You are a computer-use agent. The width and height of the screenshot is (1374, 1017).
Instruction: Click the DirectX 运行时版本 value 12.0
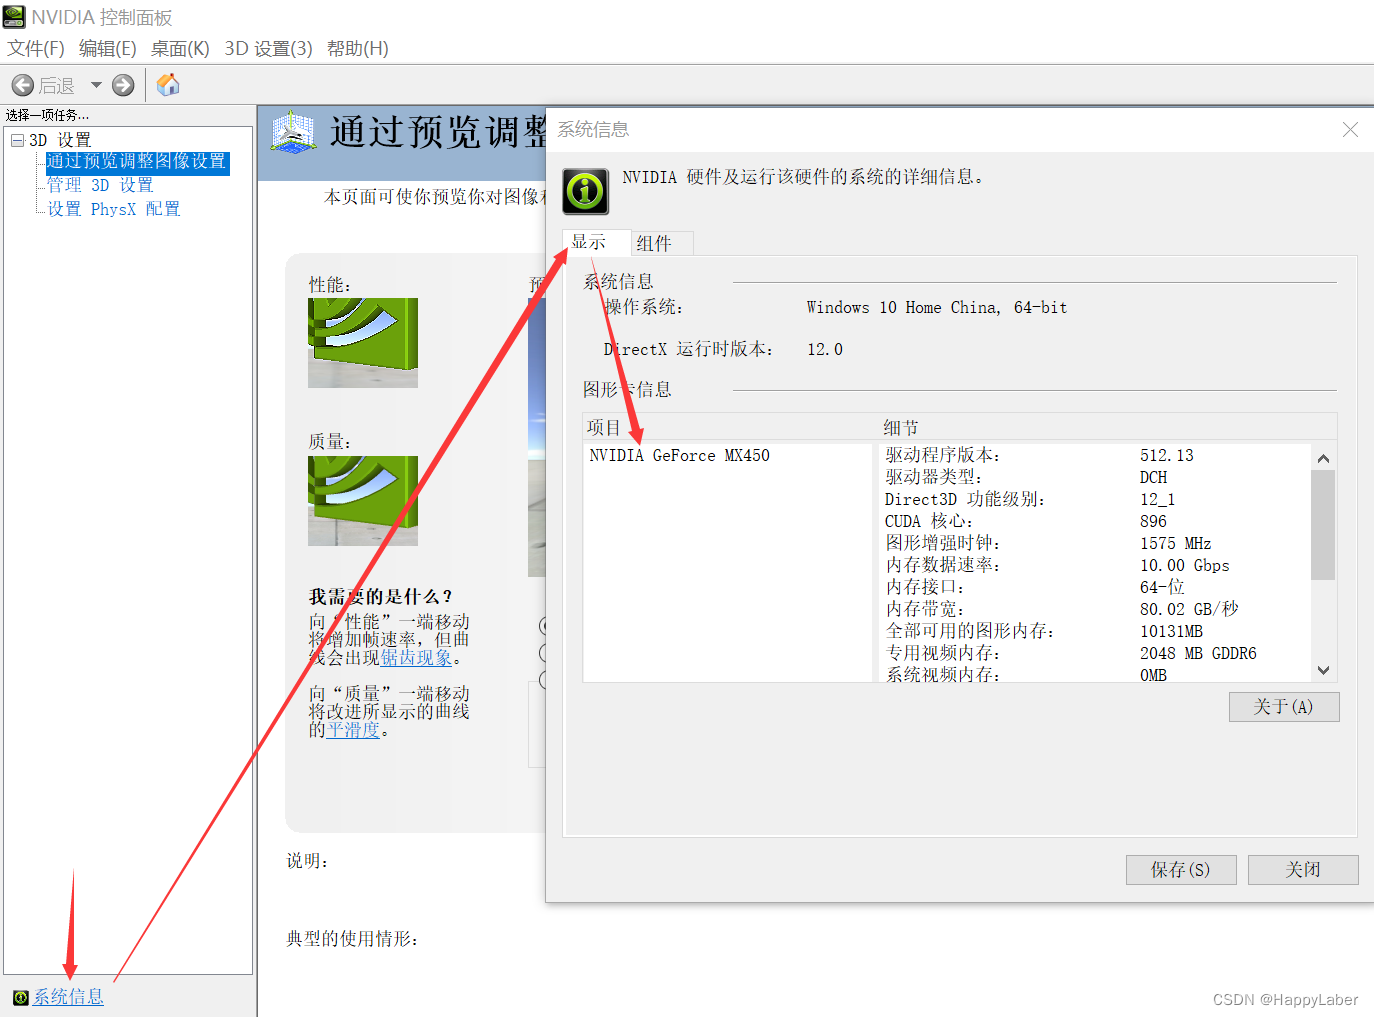click(825, 349)
